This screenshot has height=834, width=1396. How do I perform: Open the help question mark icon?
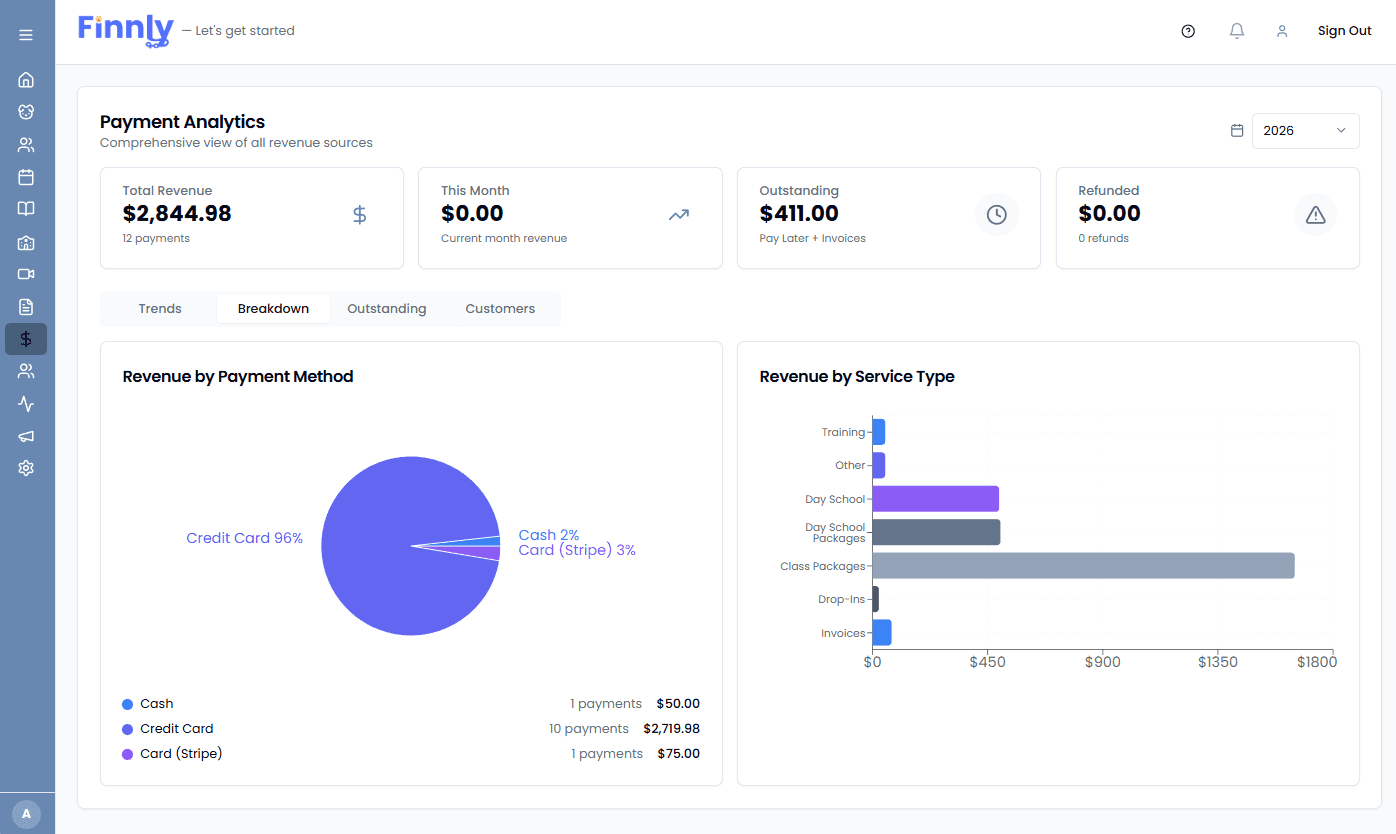point(1187,31)
